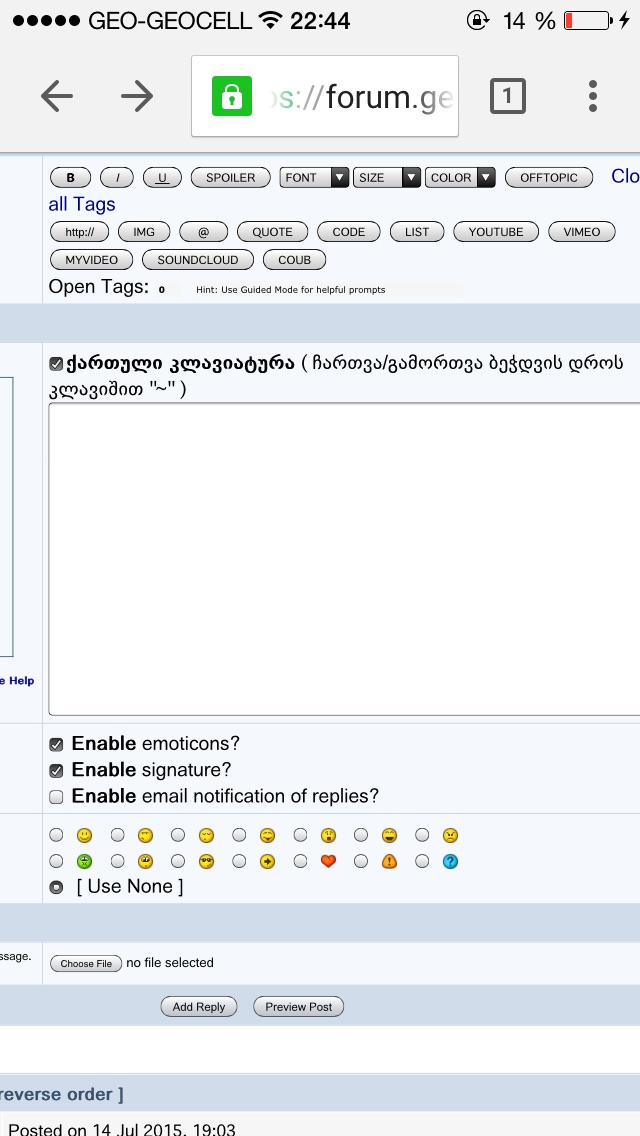The height and width of the screenshot is (1136, 640).
Task: Submit with the Add Reply button
Action: pos(199,1007)
